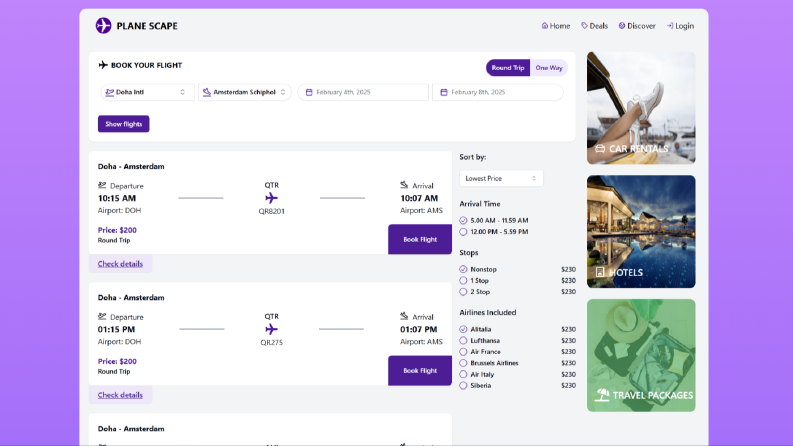
Task: Open return date field February 8th, 2025
Action: coord(498,92)
